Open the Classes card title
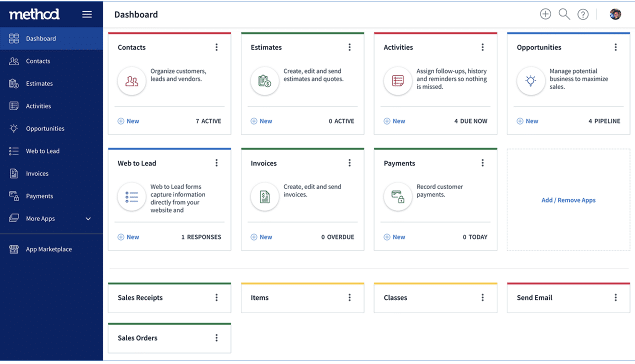This screenshot has width=635, height=364. (x=395, y=298)
